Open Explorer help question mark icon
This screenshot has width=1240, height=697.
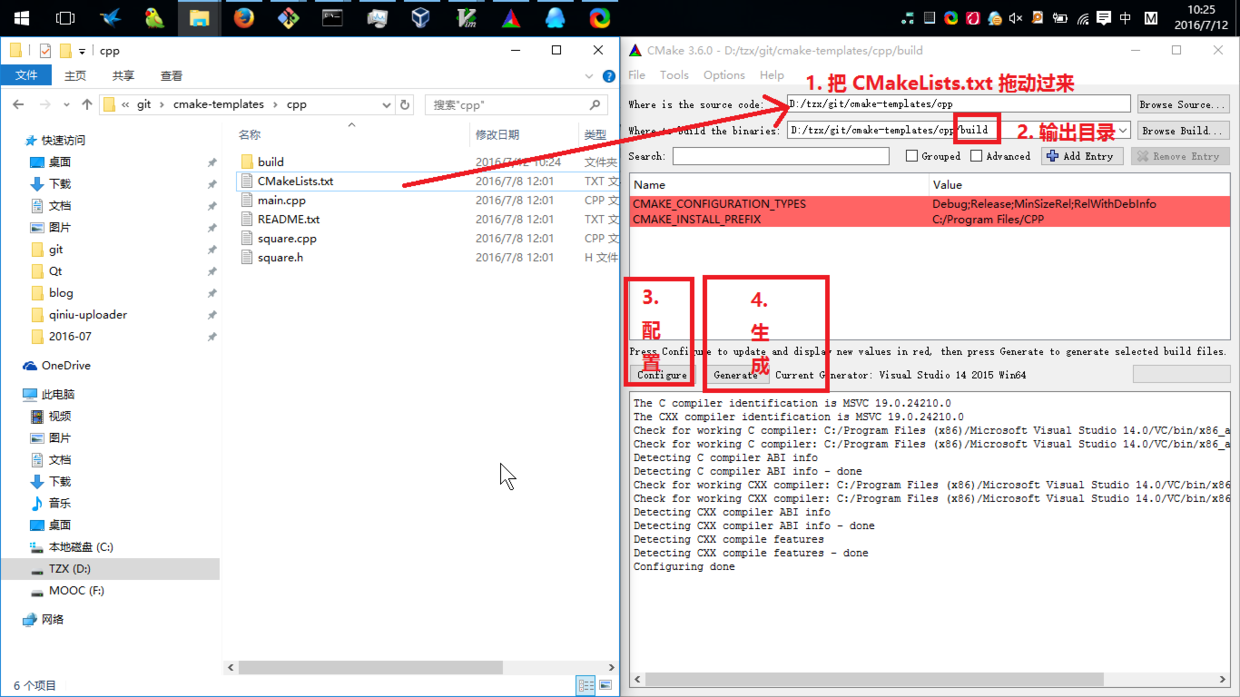[x=609, y=76]
